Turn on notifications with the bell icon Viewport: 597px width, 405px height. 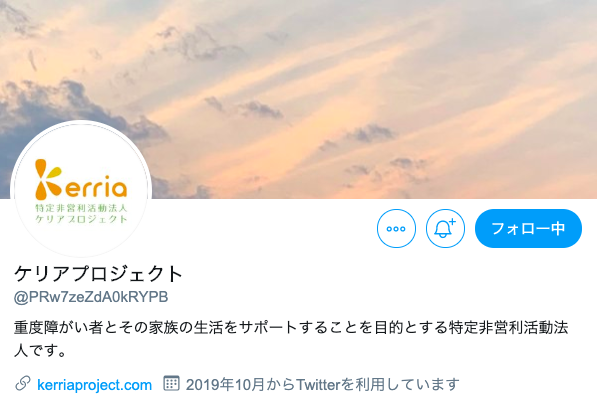click(445, 228)
